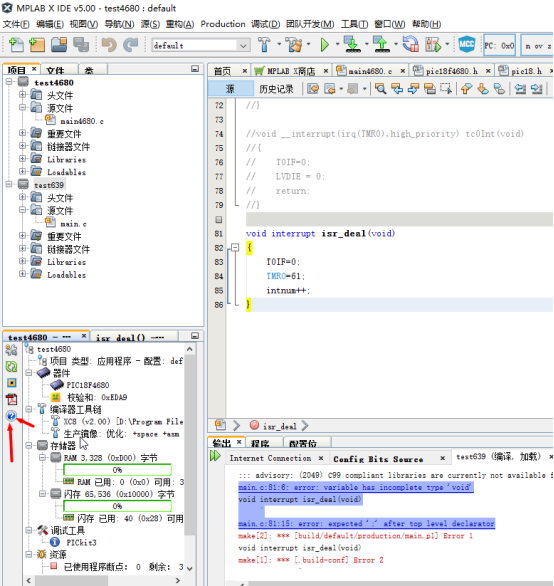This screenshot has width=554, height=586.
Task: Open the 调试(D) menu
Action: [x=265, y=24]
